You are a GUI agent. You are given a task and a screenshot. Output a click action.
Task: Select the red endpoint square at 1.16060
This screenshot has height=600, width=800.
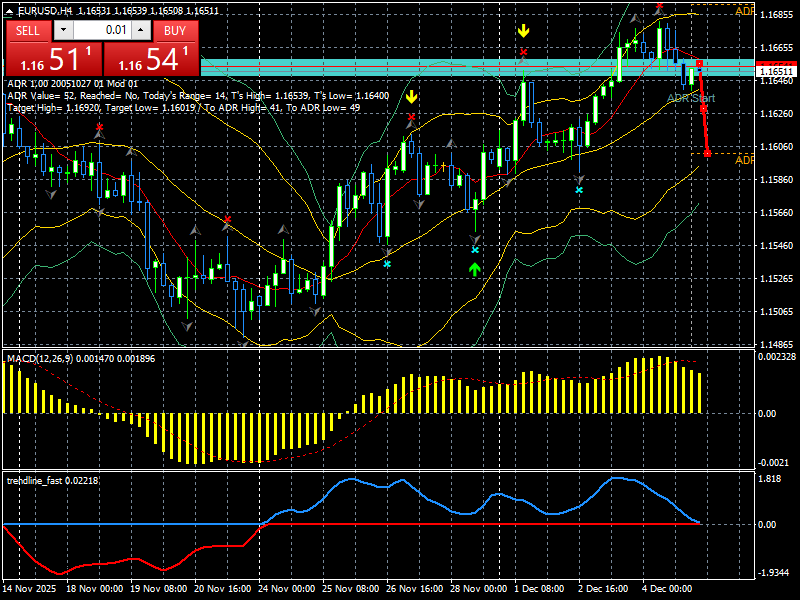click(x=707, y=153)
